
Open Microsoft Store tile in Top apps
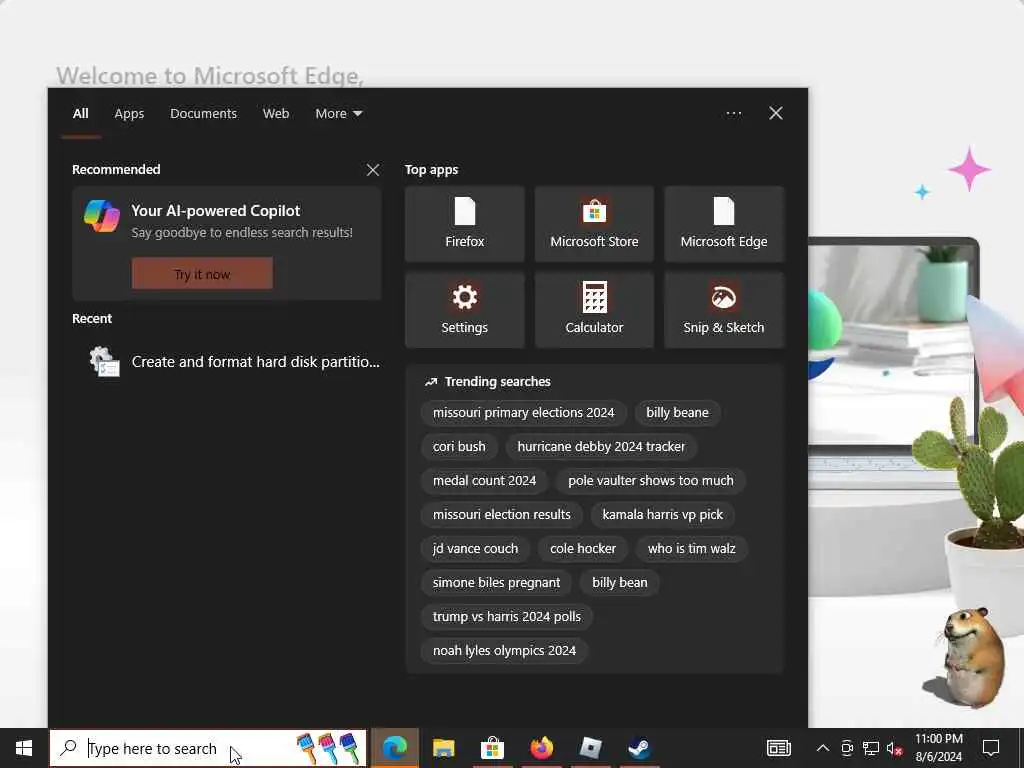tap(594, 224)
